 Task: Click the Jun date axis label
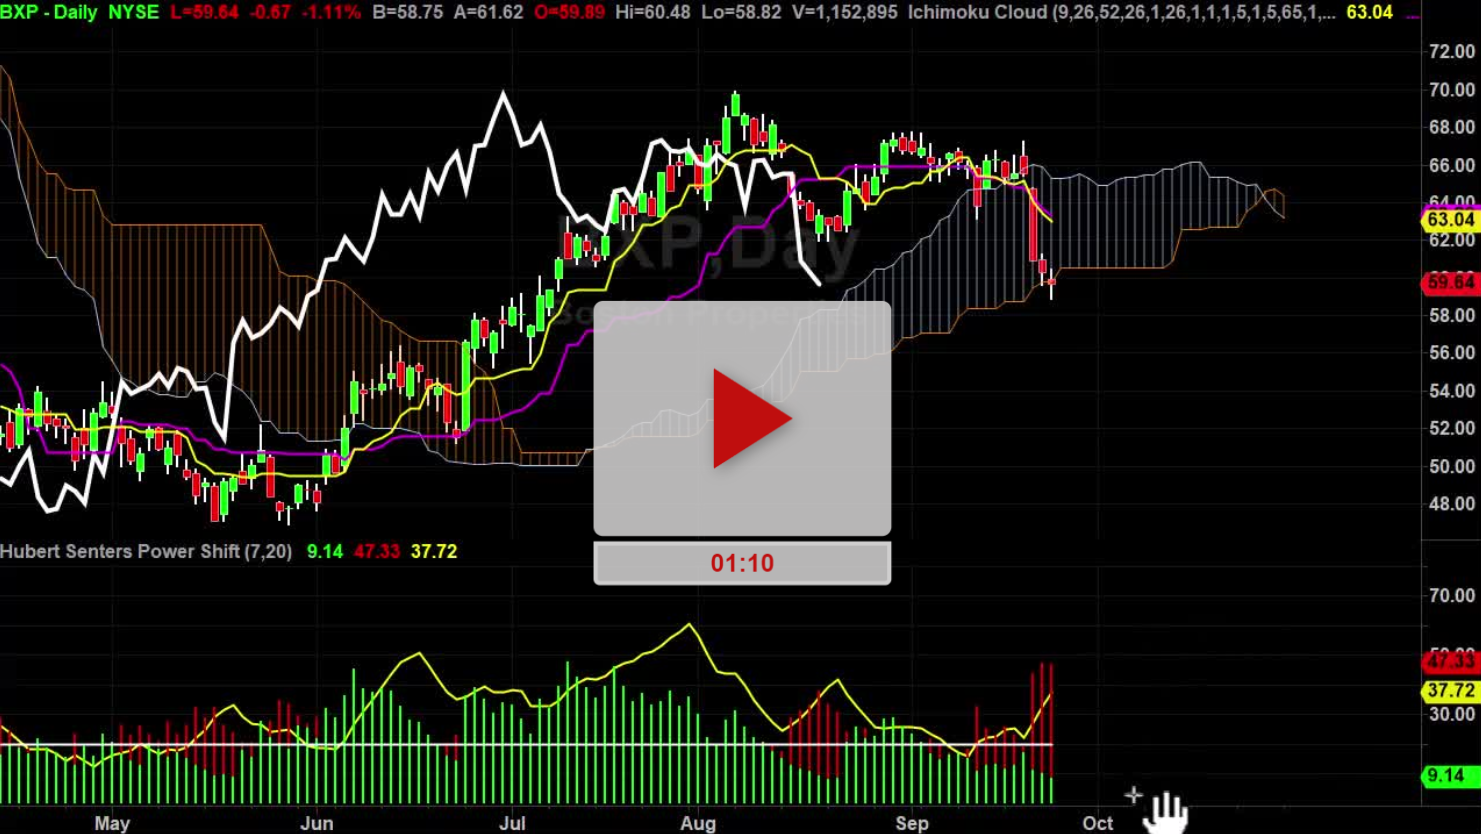[x=317, y=823]
